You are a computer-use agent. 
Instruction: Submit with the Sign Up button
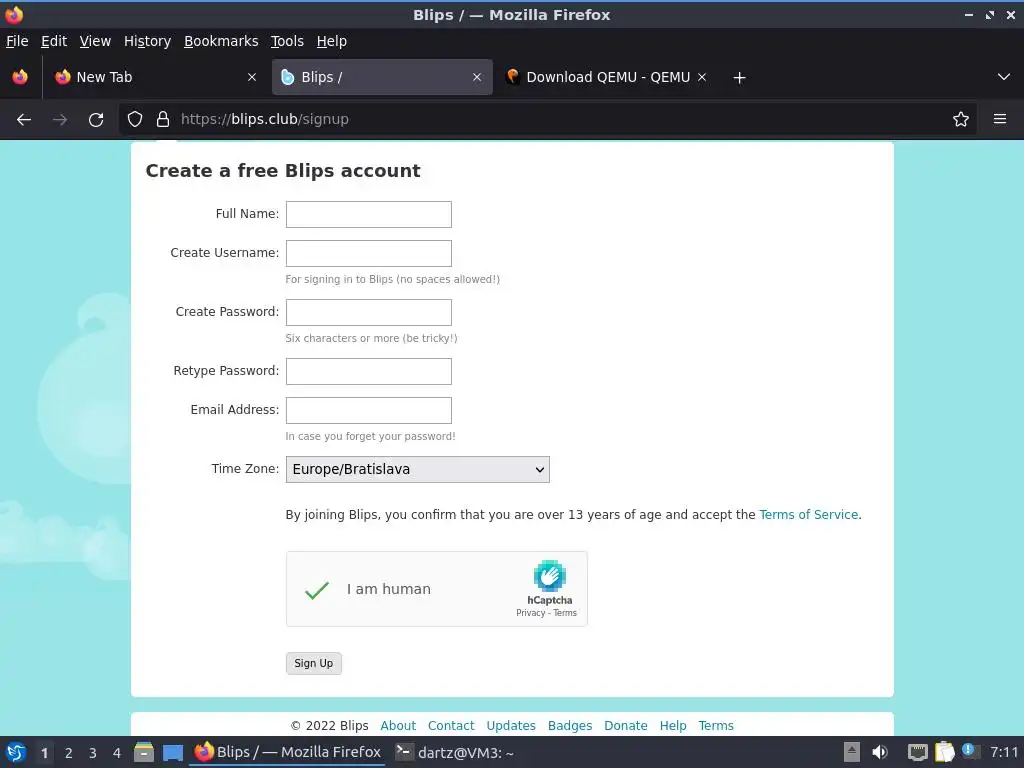coord(313,664)
